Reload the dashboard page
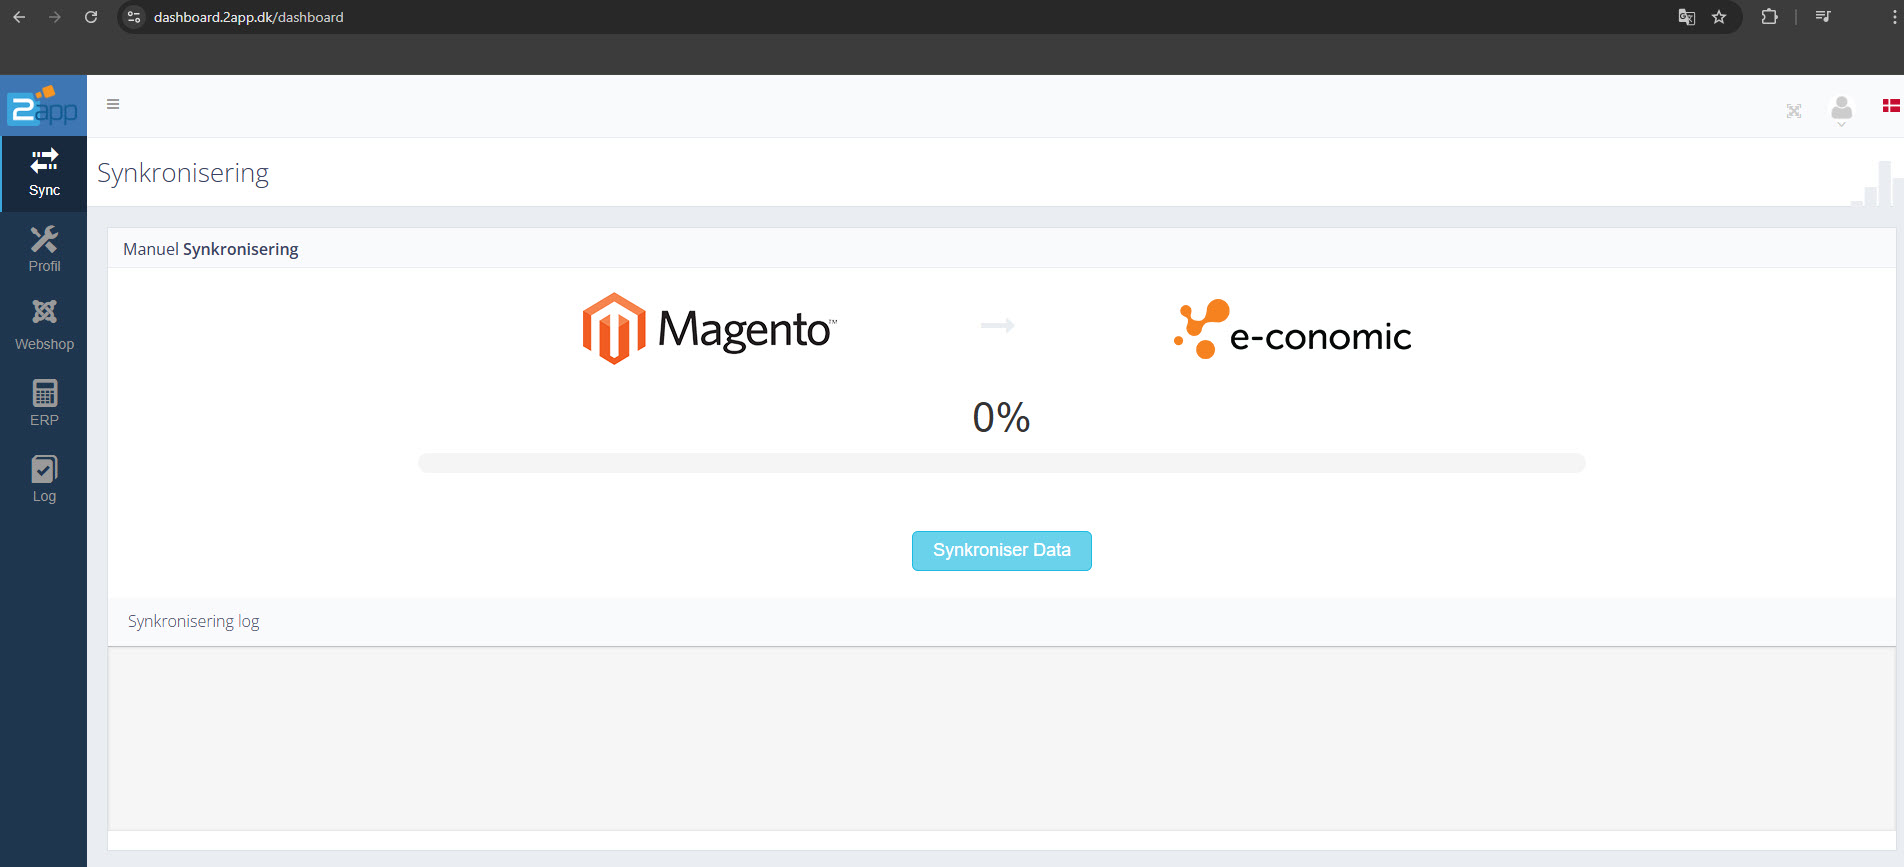This screenshot has height=867, width=1904. (91, 17)
